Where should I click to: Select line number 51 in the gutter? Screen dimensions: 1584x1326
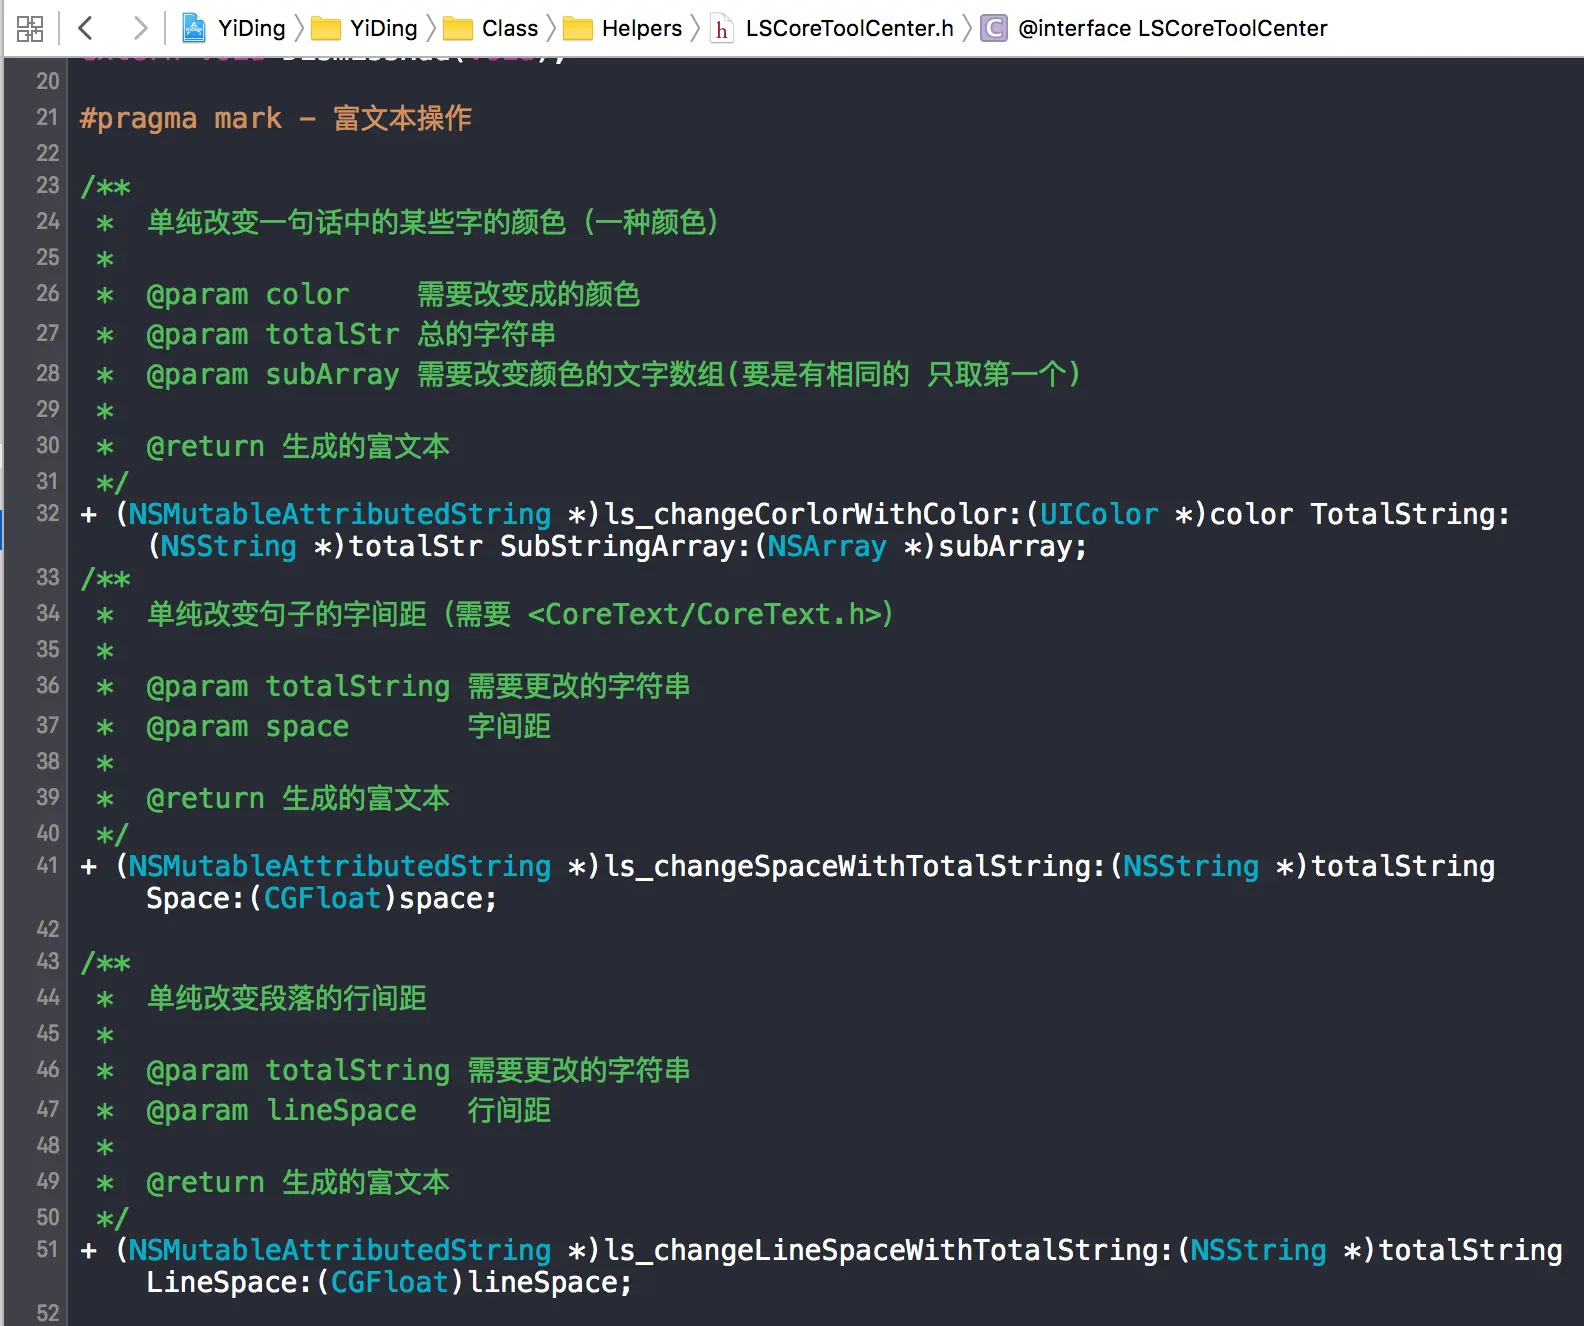tap(48, 1250)
